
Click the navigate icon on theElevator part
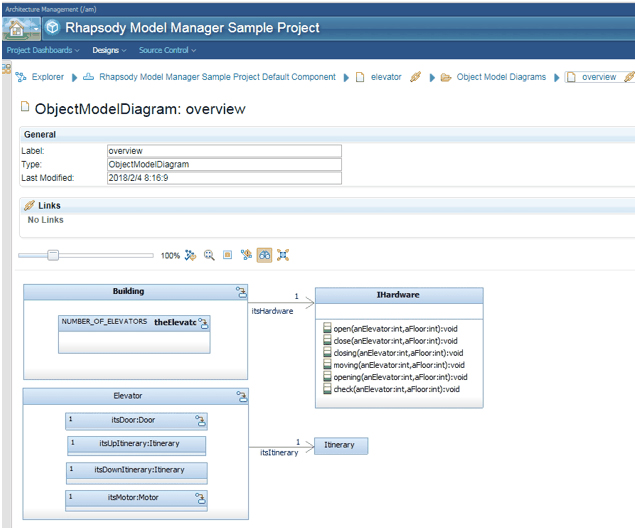pos(204,323)
